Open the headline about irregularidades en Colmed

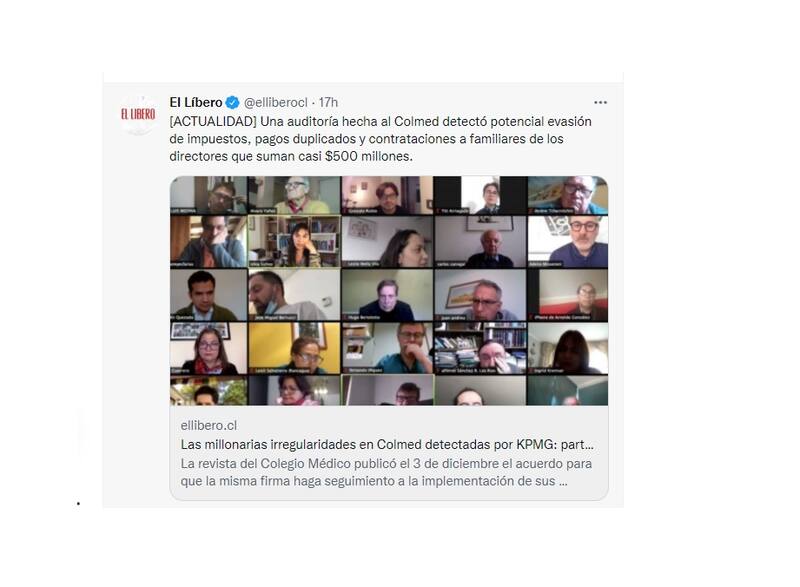click(387, 444)
